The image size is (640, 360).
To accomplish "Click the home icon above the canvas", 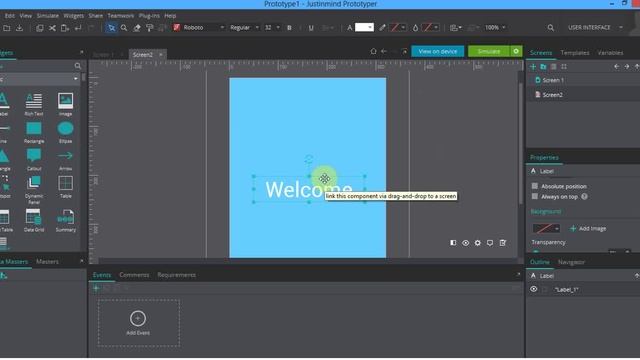I will 373,51.
